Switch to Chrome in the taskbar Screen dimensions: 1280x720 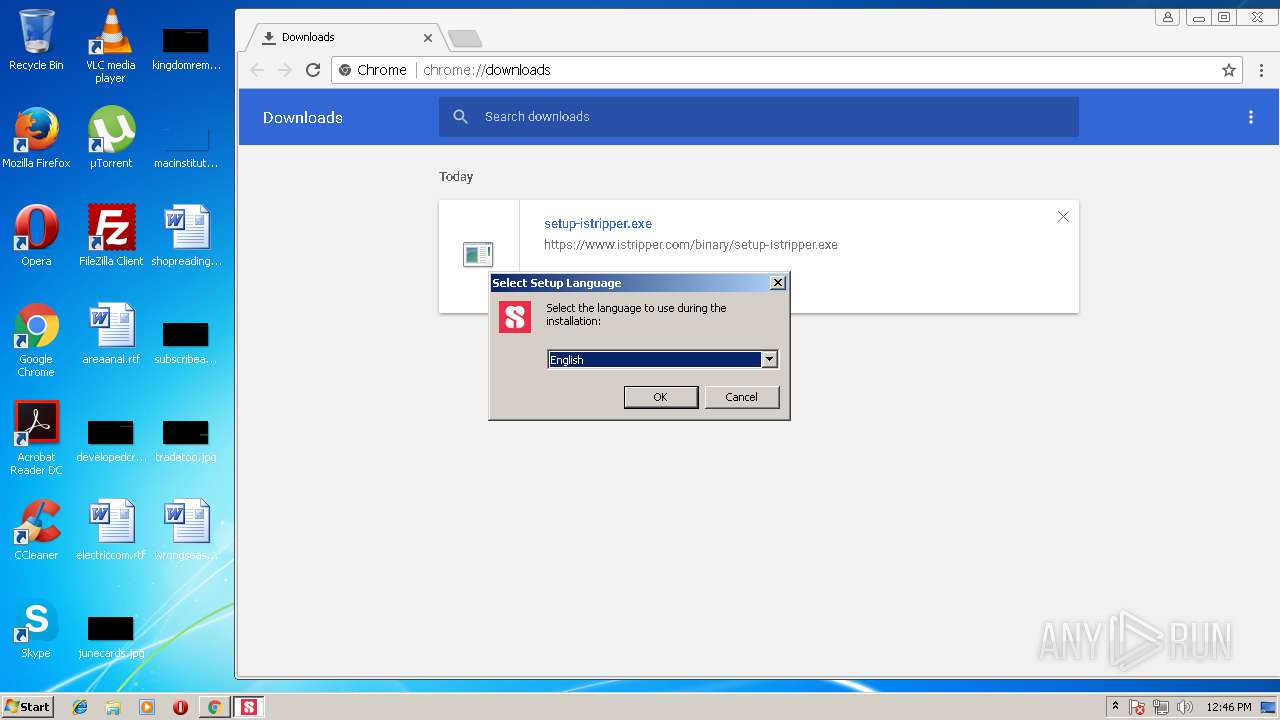pos(214,707)
